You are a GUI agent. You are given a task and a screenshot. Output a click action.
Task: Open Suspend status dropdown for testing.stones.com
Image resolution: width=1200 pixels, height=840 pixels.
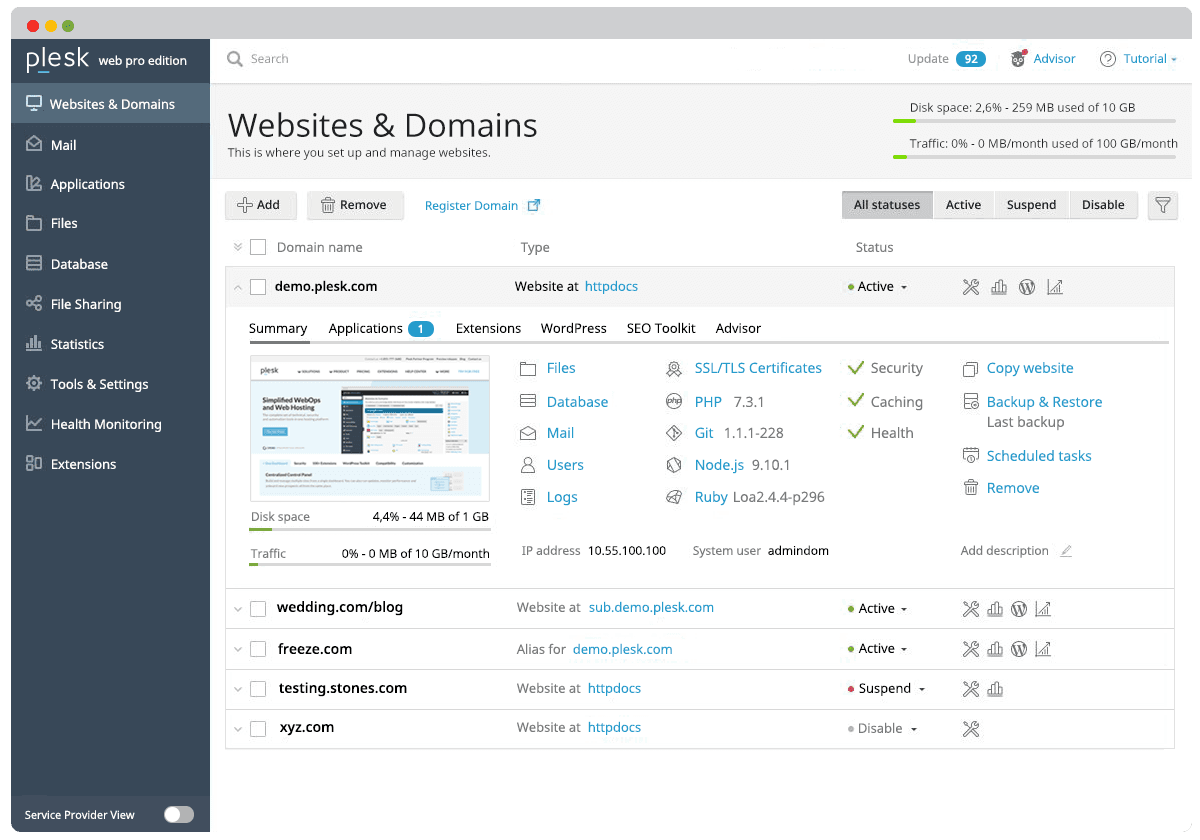(x=886, y=689)
